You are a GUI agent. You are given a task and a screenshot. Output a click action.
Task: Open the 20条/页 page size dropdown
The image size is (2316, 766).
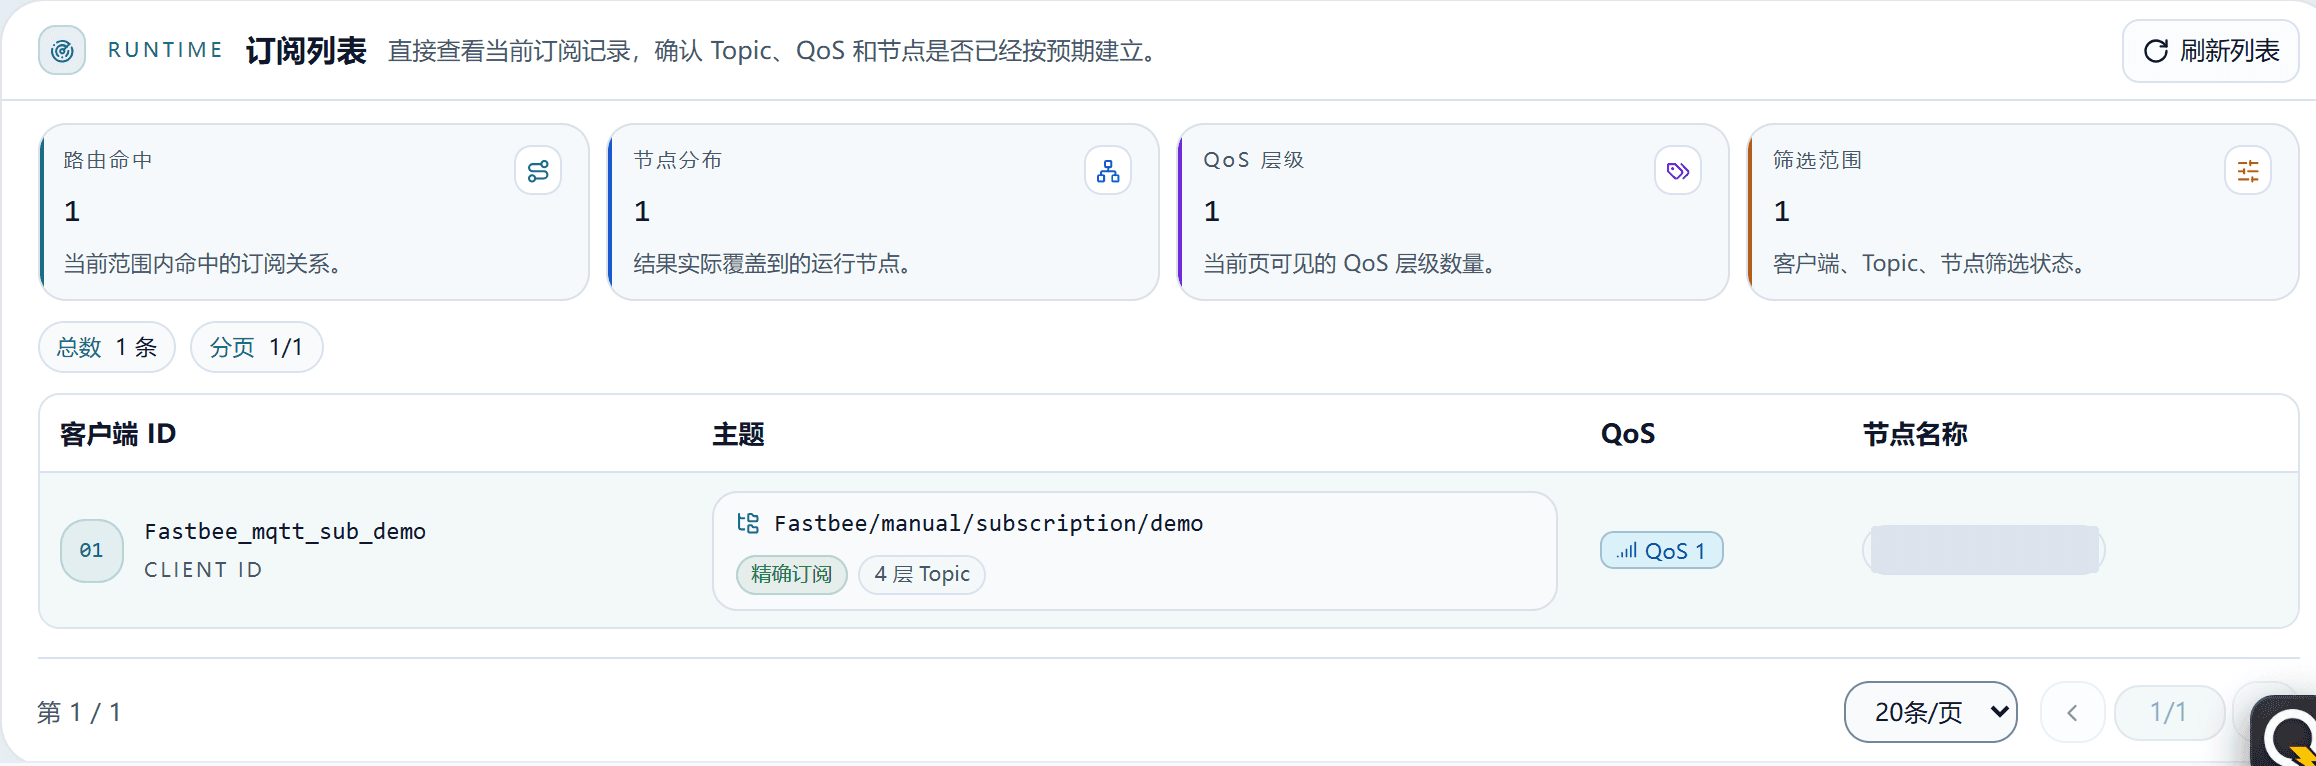point(1930,712)
